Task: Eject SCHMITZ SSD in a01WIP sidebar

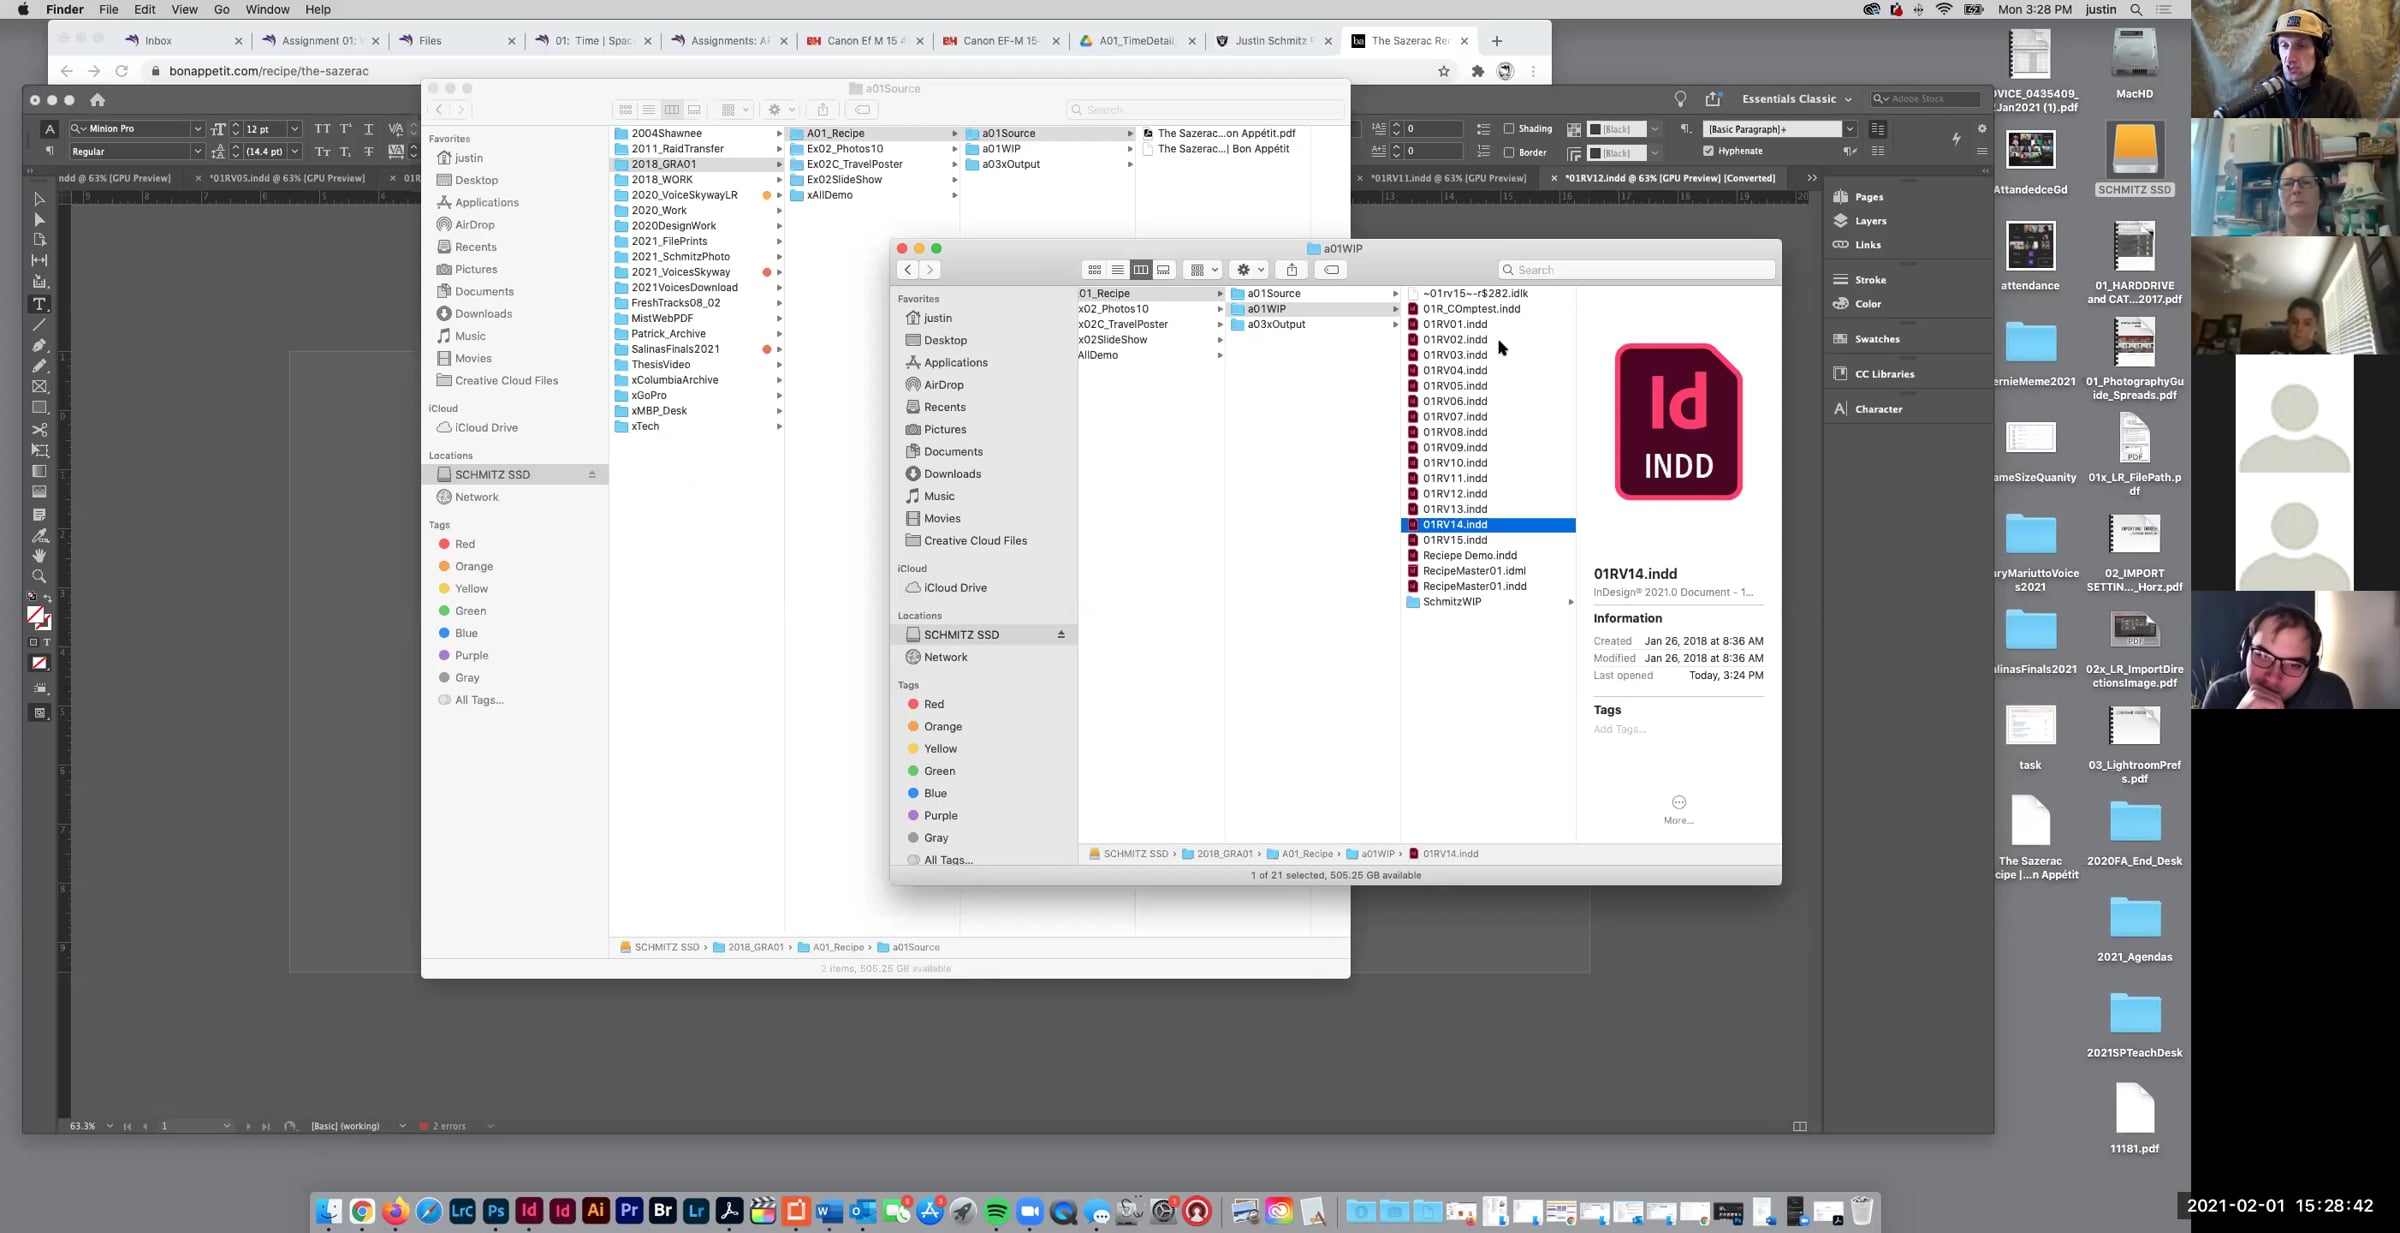Action: click(1061, 635)
